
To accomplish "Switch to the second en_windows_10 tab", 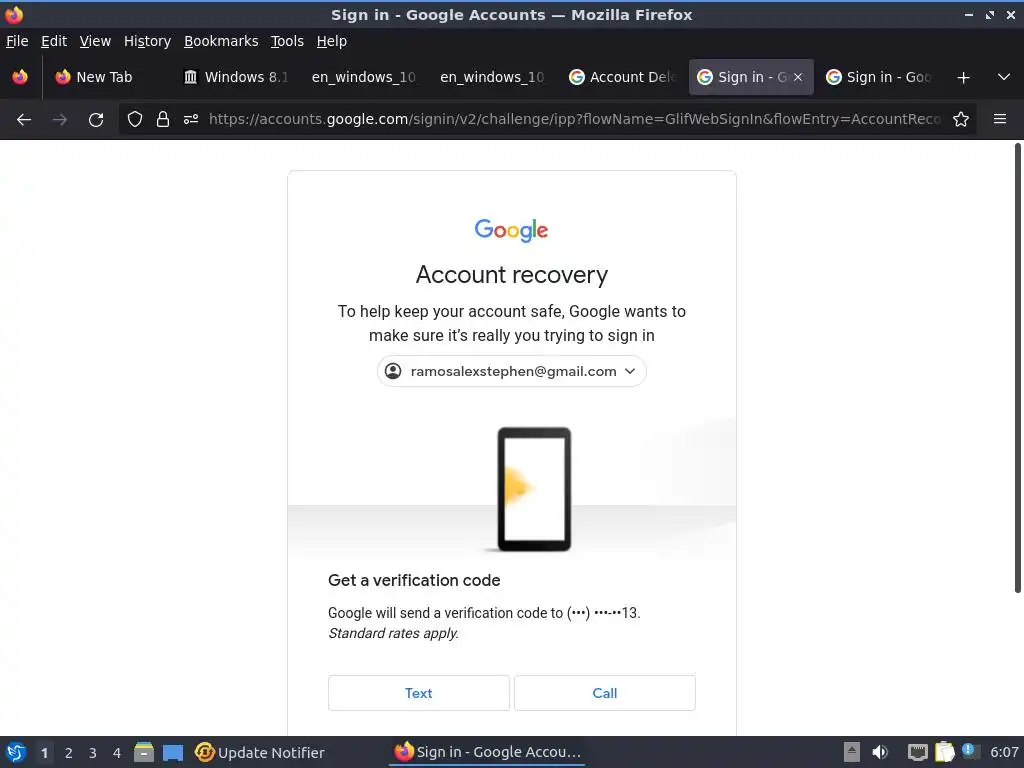I will tap(492, 77).
